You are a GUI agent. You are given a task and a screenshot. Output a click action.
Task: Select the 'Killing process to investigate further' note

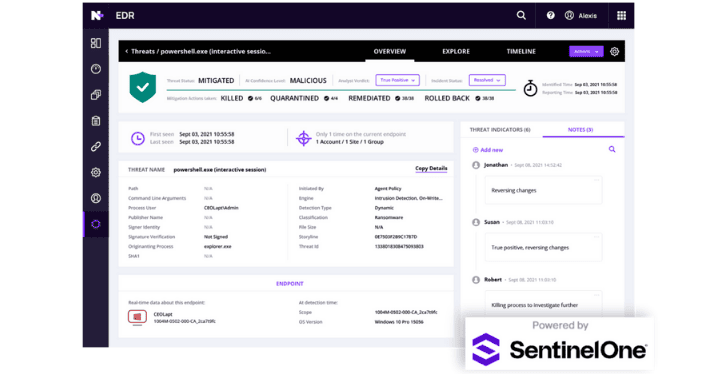[x=543, y=304]
